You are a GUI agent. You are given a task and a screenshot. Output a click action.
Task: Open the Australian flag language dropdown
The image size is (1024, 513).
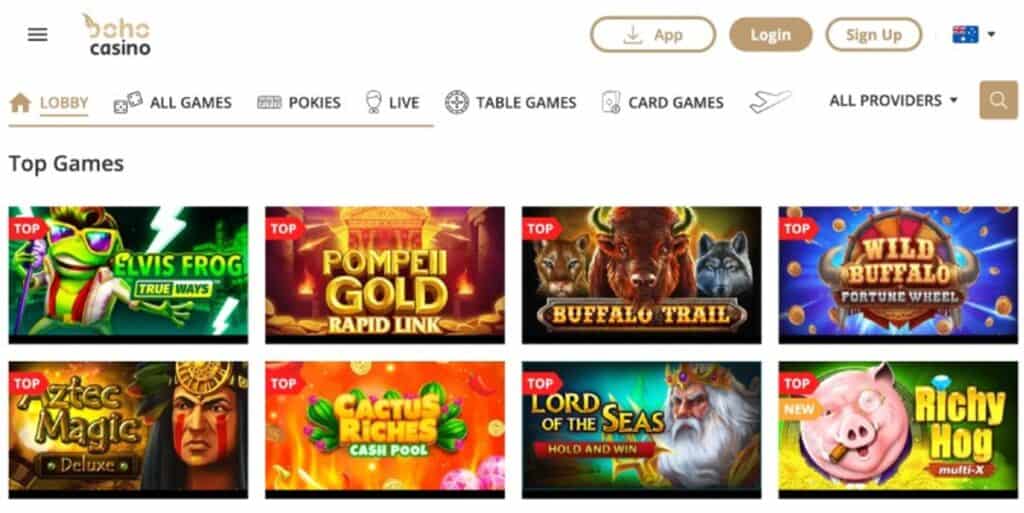coord(973,35)
